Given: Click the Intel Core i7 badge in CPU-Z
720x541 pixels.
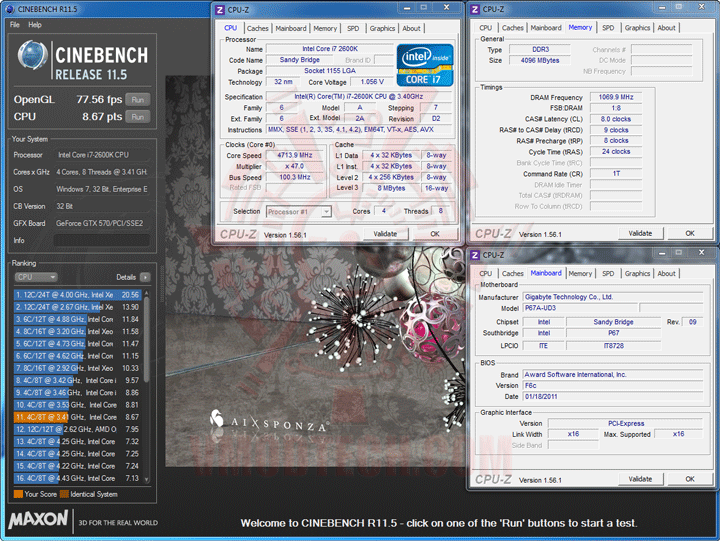Looking at the screenshot, I should 425,65.
